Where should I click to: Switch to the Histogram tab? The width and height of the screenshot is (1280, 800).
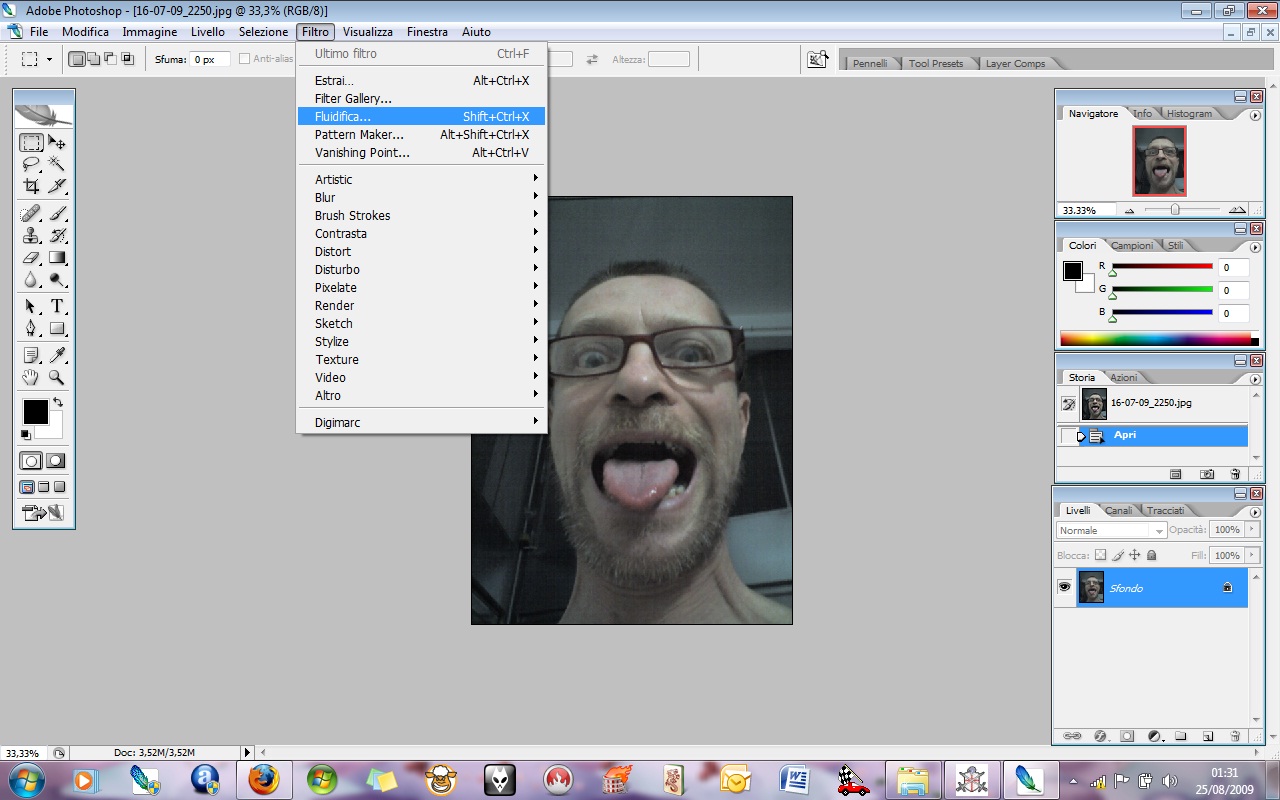pyautogui.click(x=1189, y=114)
